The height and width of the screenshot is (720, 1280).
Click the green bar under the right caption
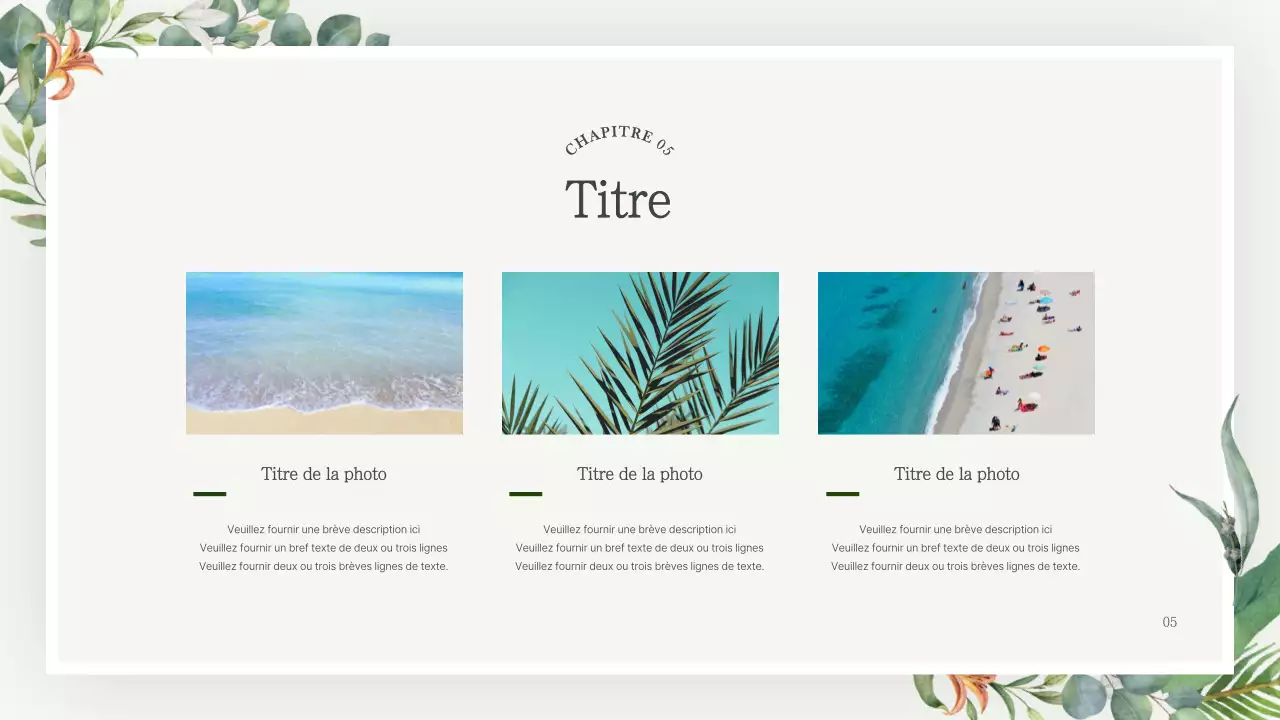[842, 493]
